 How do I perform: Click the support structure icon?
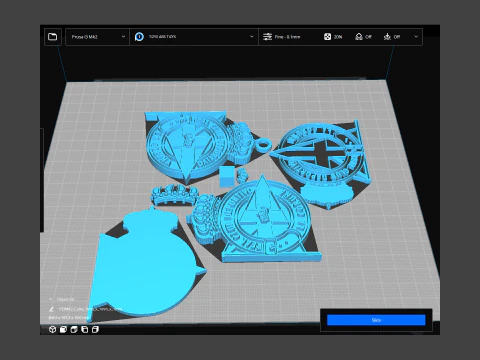[x=359, y=37]
